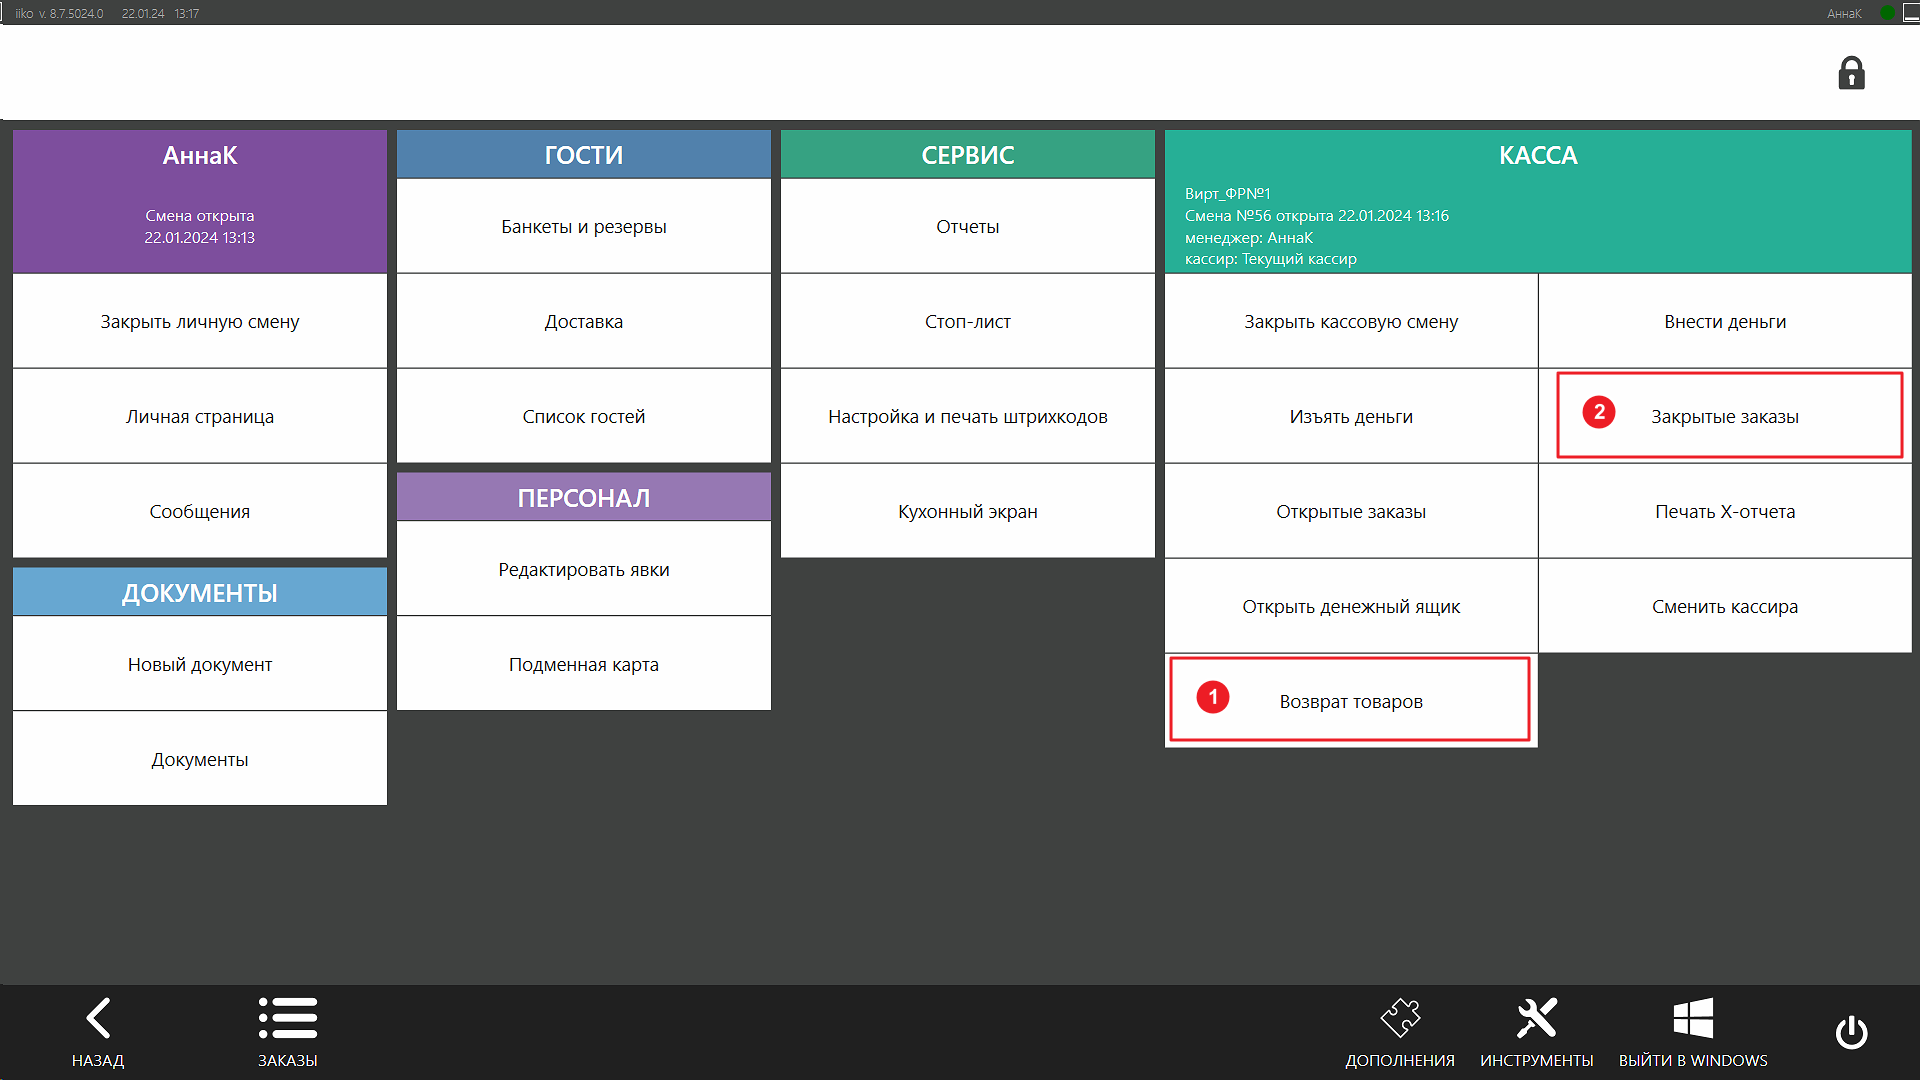Minimize the iiko window
1920x1080 pixels.
click(x=1911, y=13)
